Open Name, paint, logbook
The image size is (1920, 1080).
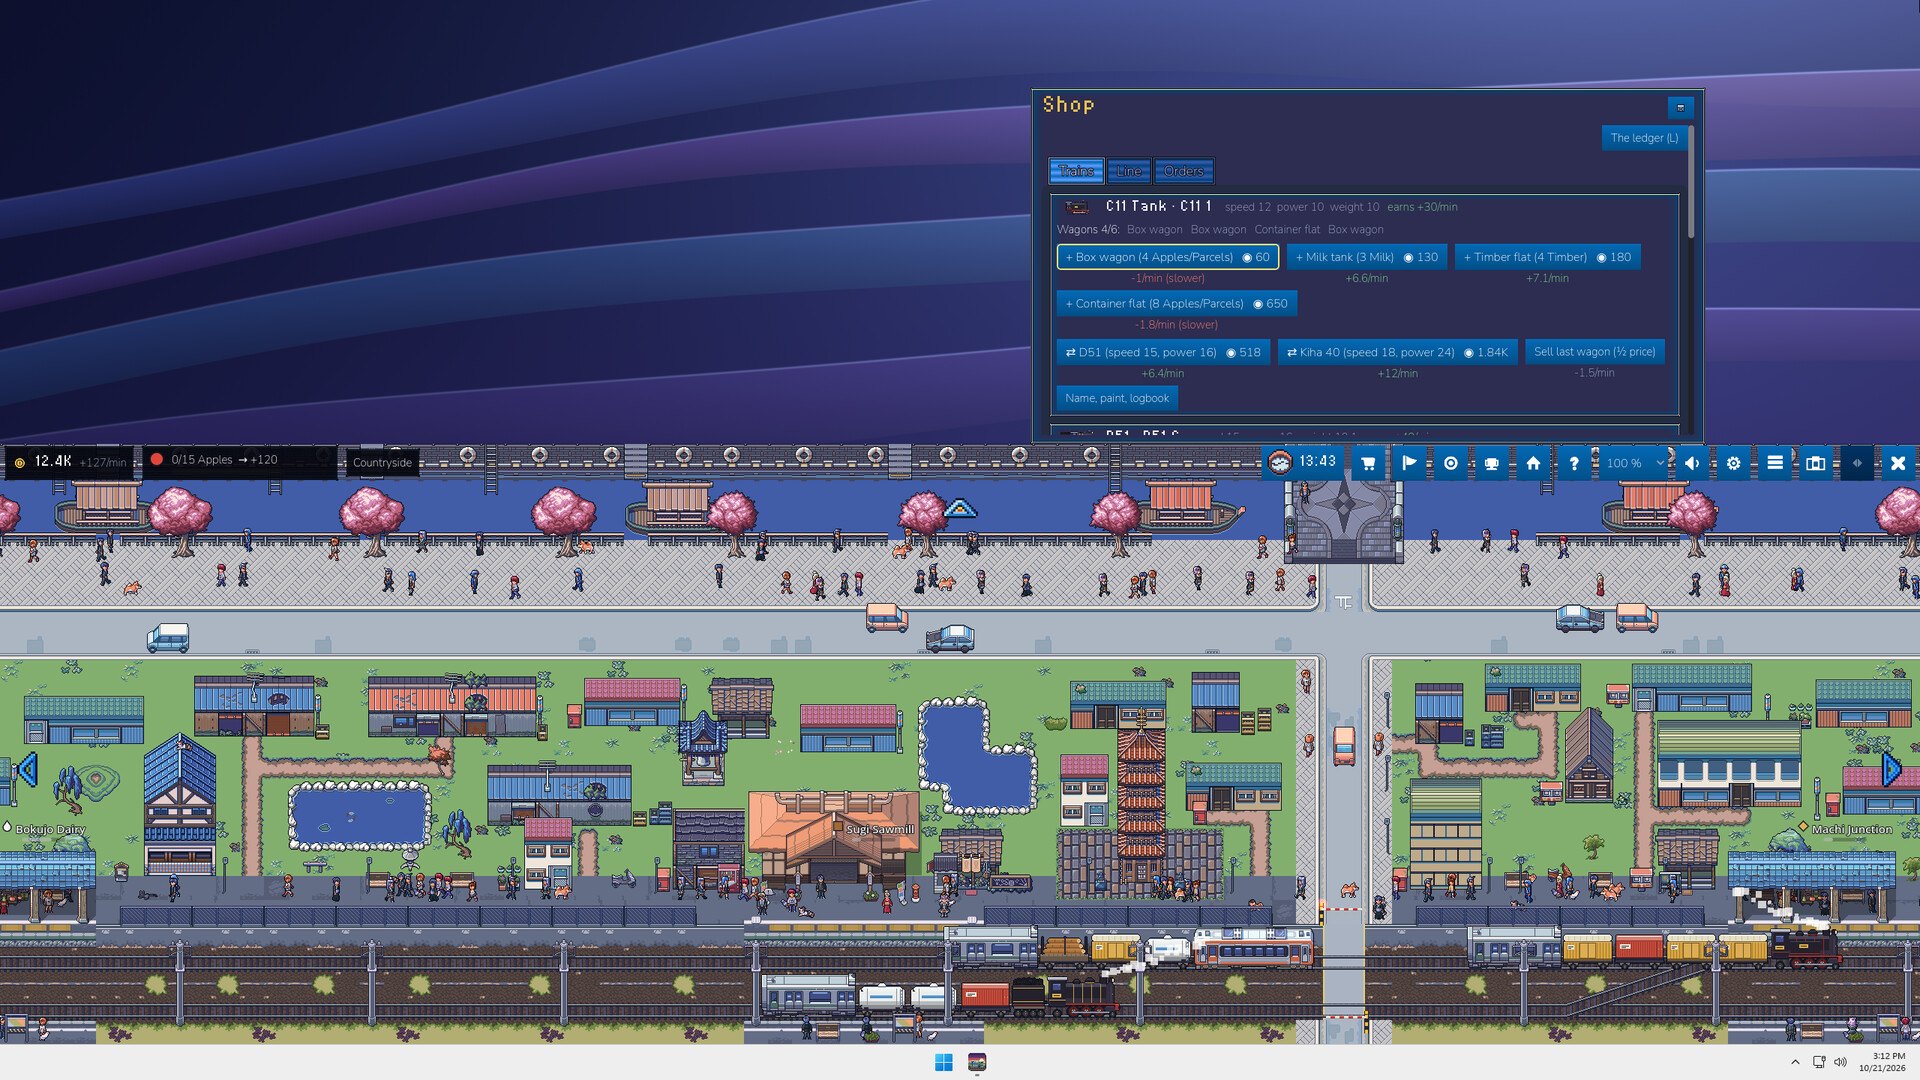[1117, 398]
